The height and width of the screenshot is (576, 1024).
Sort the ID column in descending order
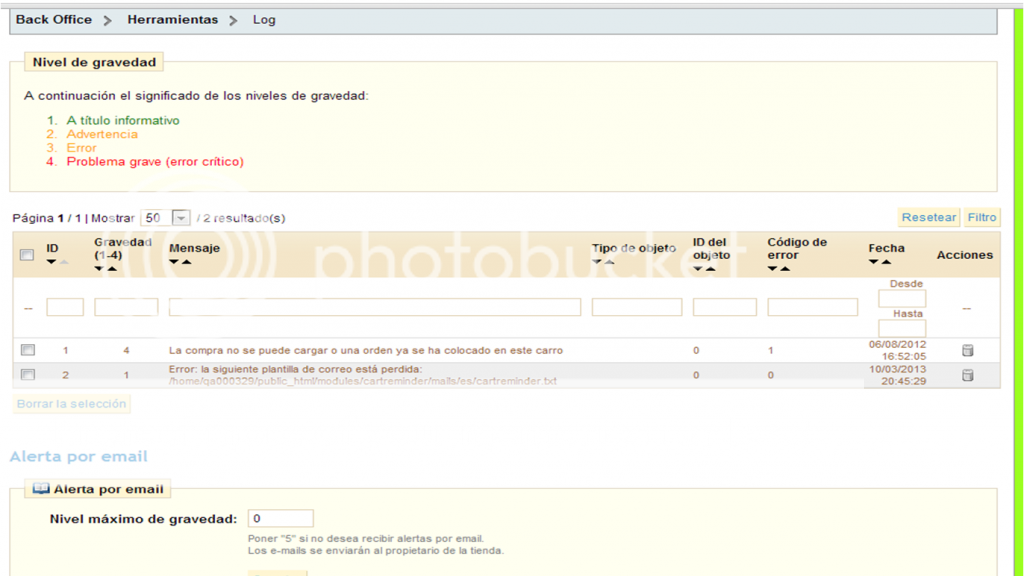click(x=51, y=263)
